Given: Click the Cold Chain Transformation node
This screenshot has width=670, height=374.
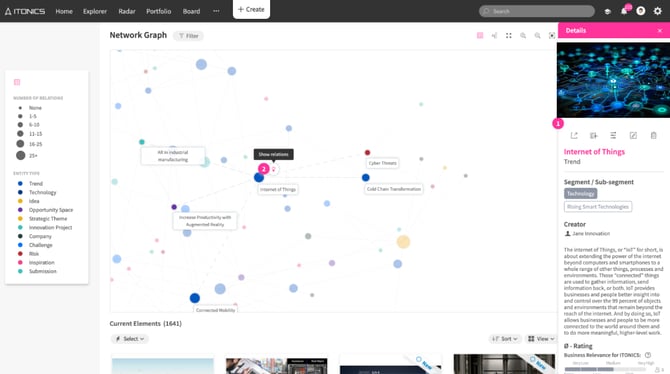Looking at the screenshot, I should (x=366, y=177).
